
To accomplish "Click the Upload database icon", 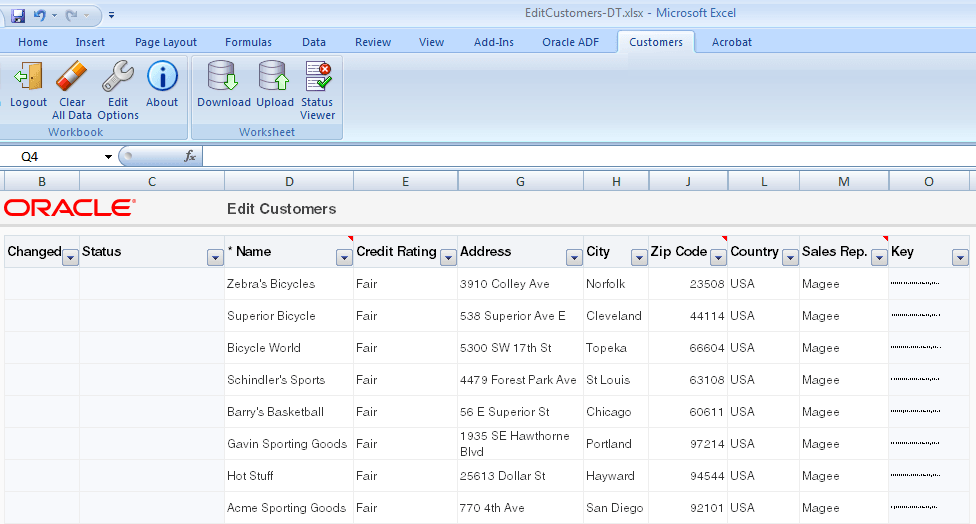I will 274,76.
